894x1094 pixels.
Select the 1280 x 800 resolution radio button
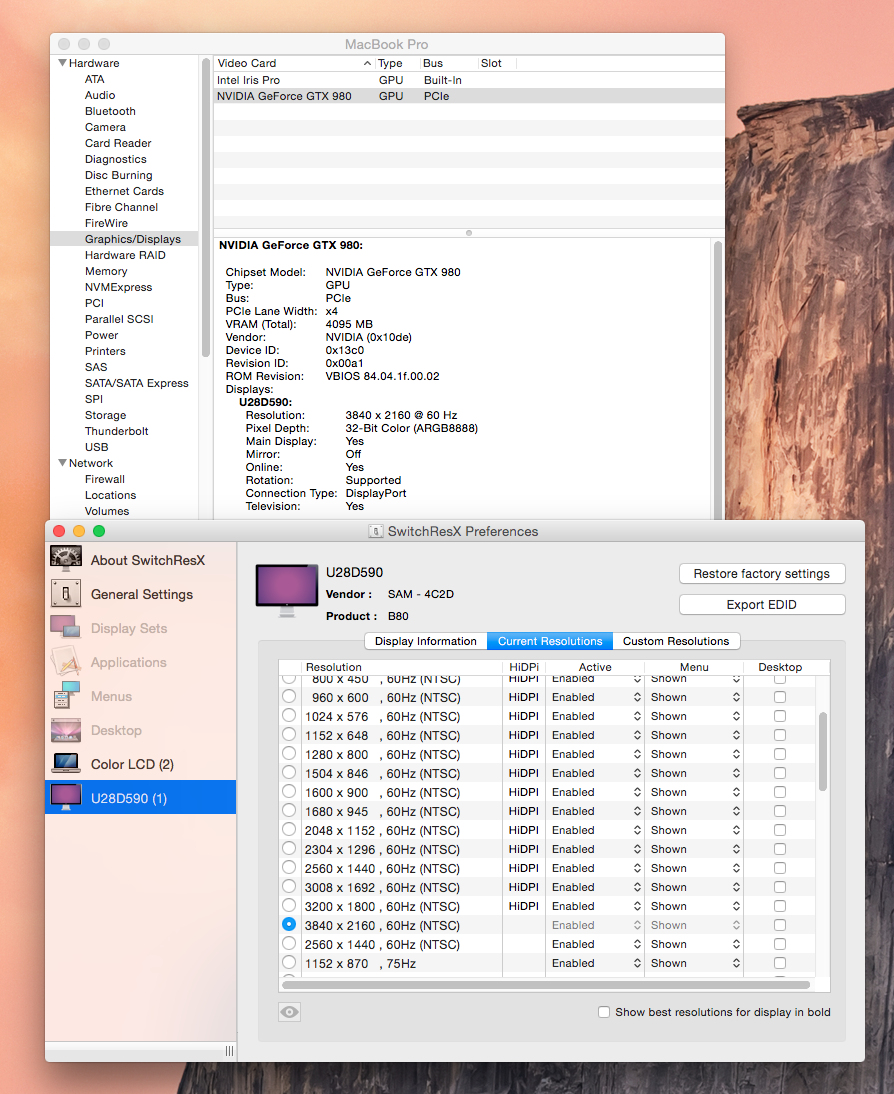(289, 754)
